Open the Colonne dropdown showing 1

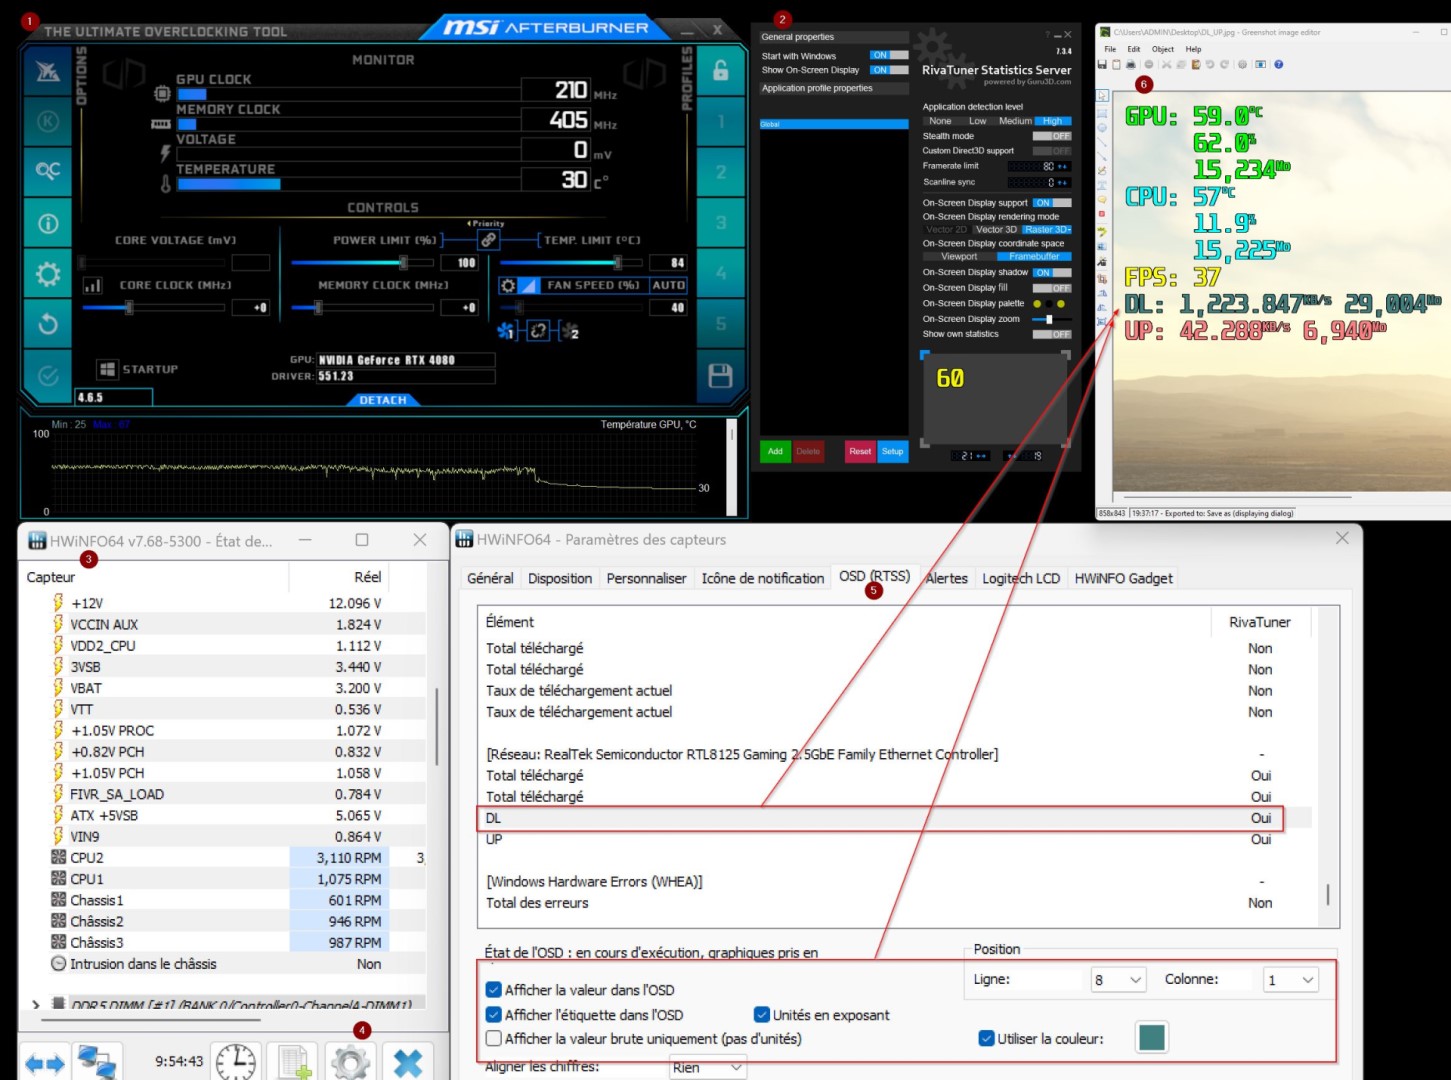pos(1291,980)
